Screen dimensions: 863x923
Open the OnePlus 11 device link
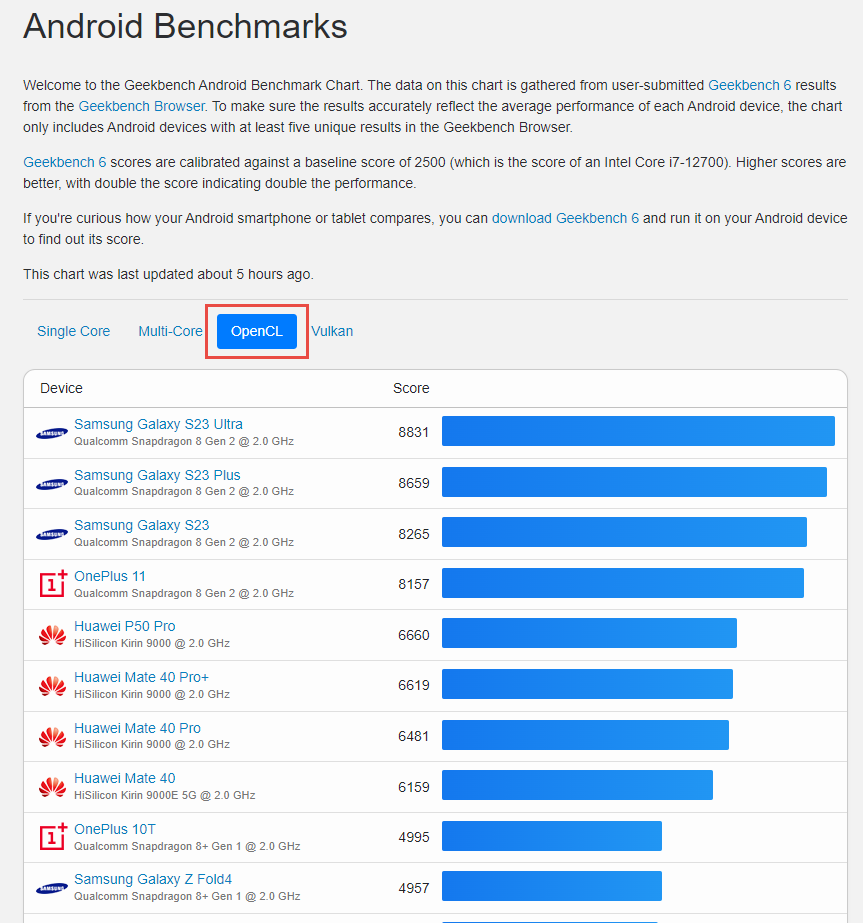pyautogui.click(x=109, y=576)
